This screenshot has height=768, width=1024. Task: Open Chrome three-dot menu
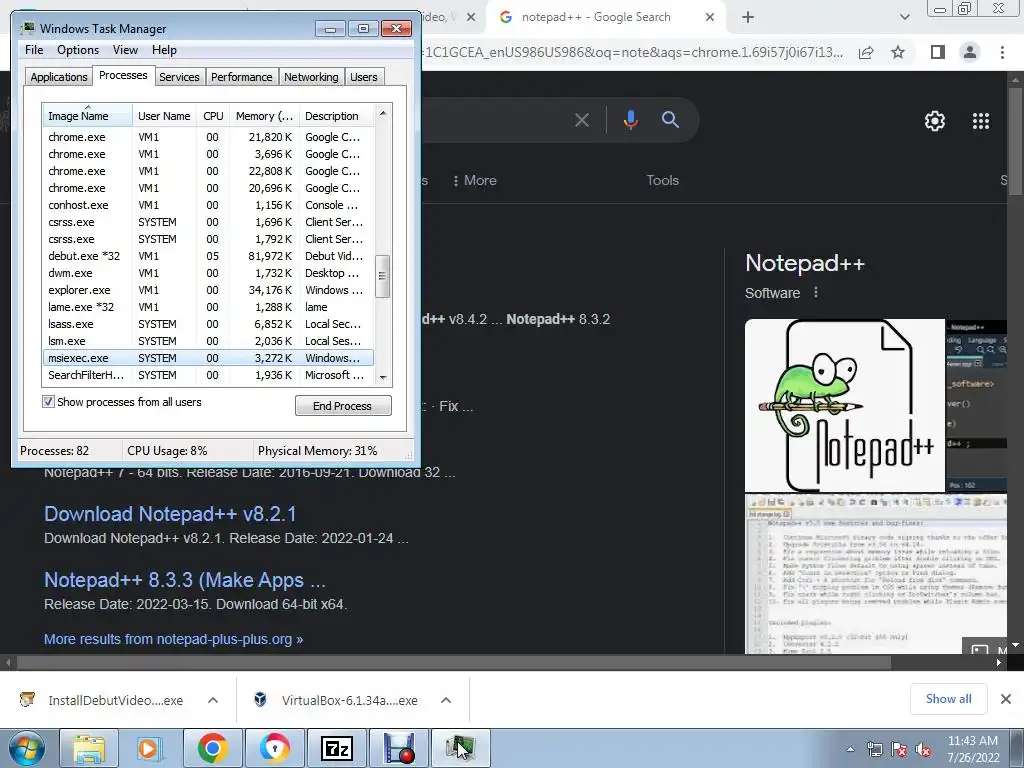1002,52
